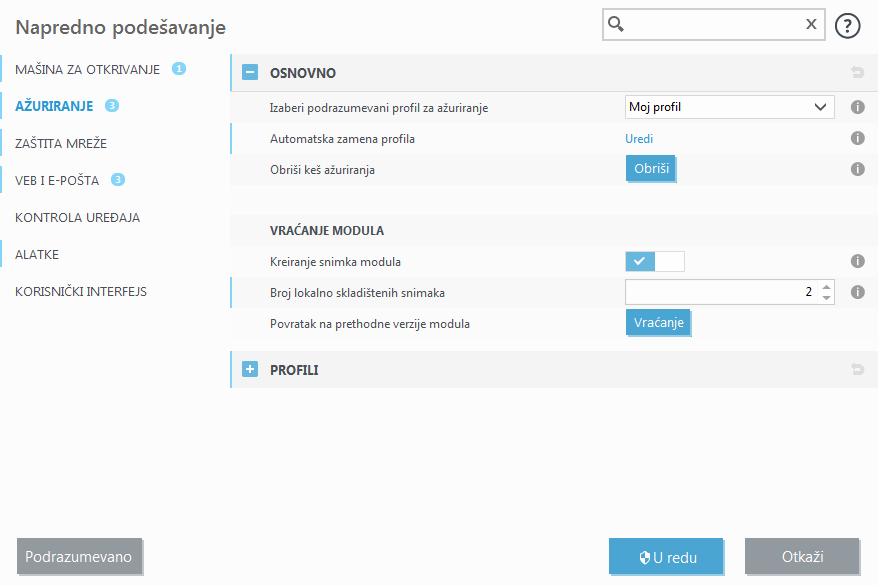Show info for Automatska zamena profila
The image size is (878, 585).
[x=857, y=138]
